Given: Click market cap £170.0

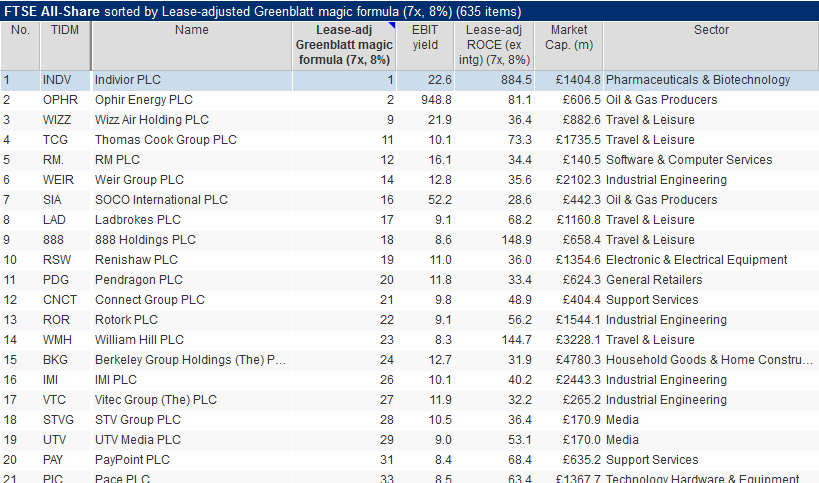Looking at the screenshot, I should tap(581, 440).
